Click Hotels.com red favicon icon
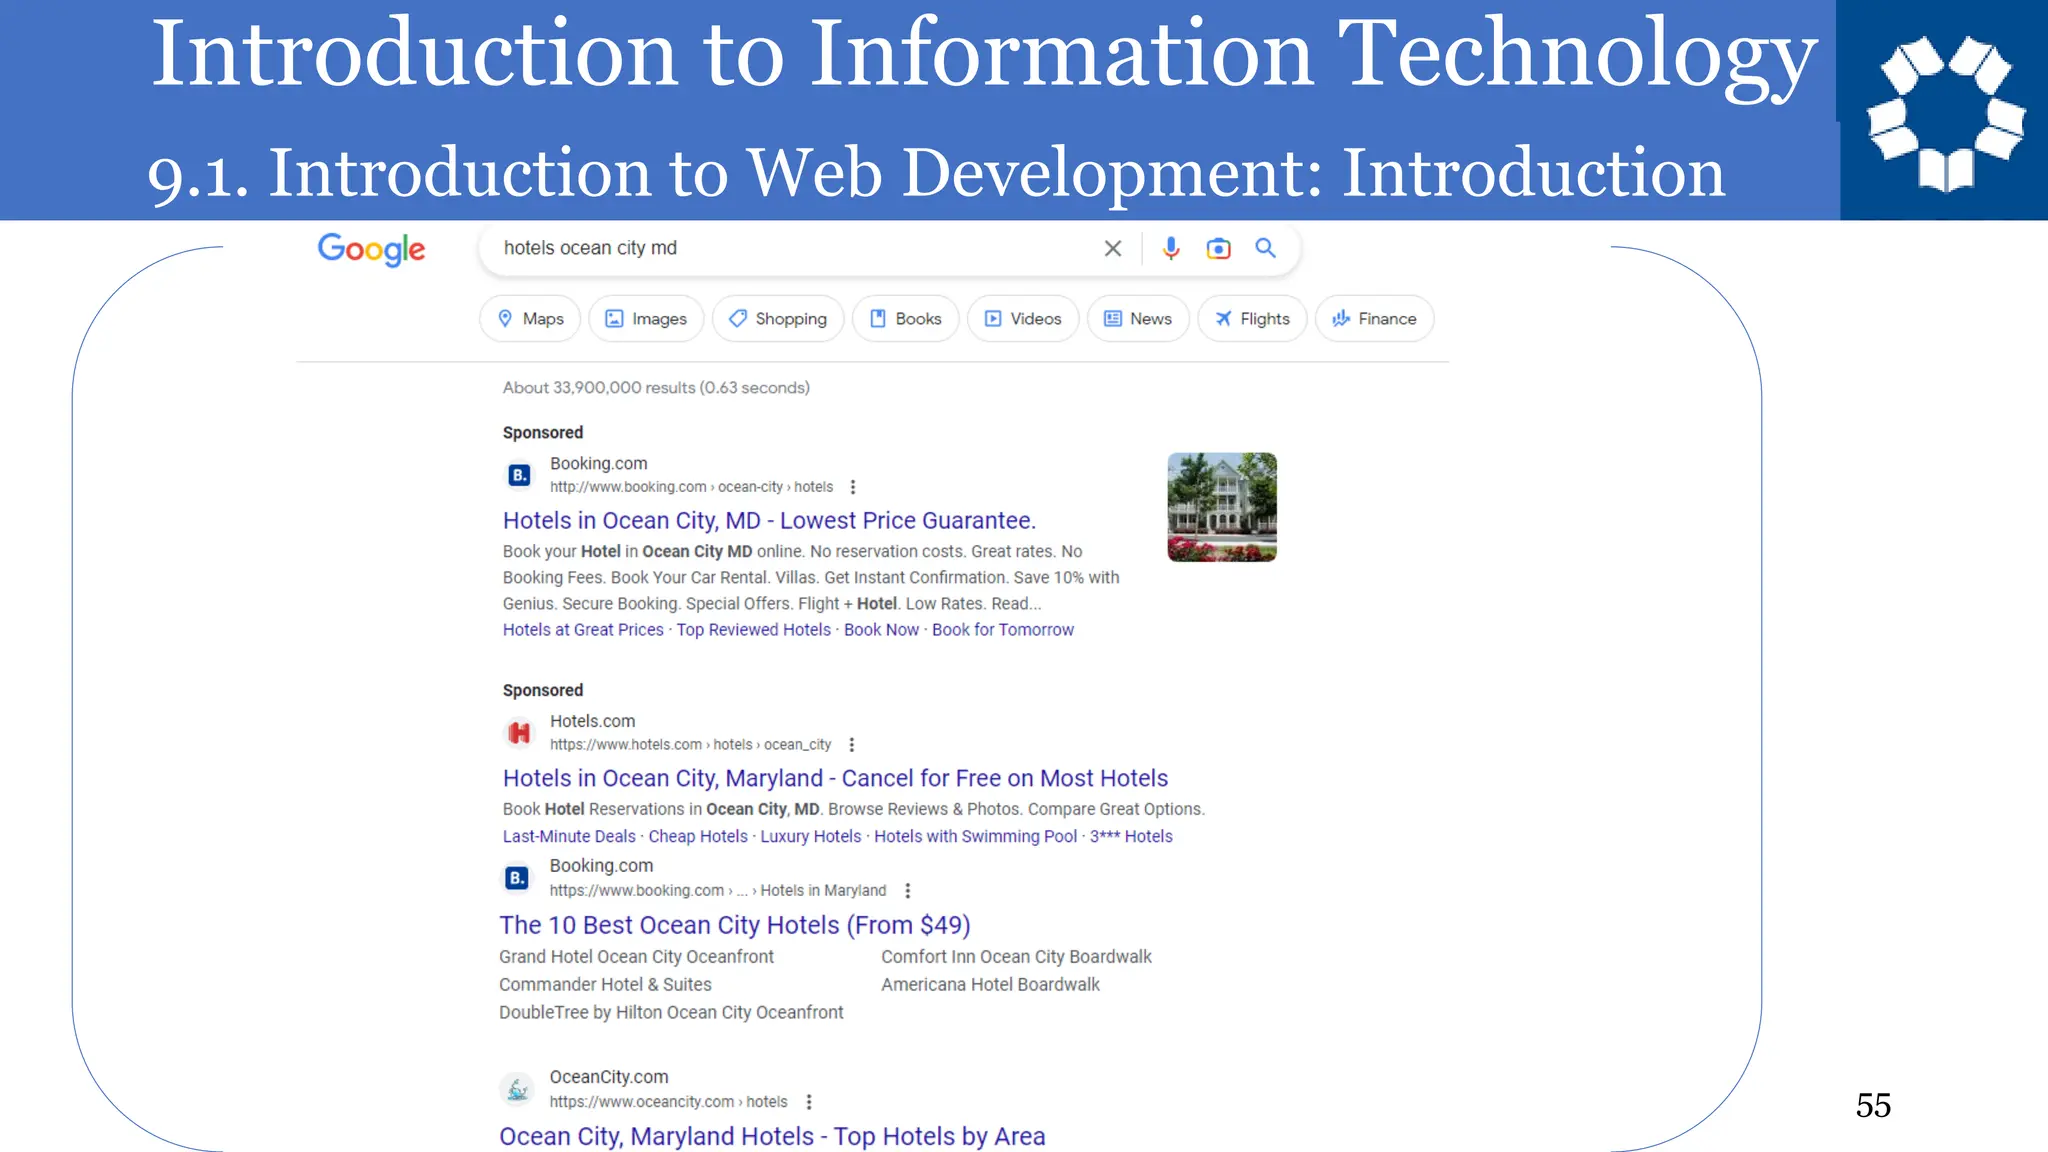 [519, 733]
